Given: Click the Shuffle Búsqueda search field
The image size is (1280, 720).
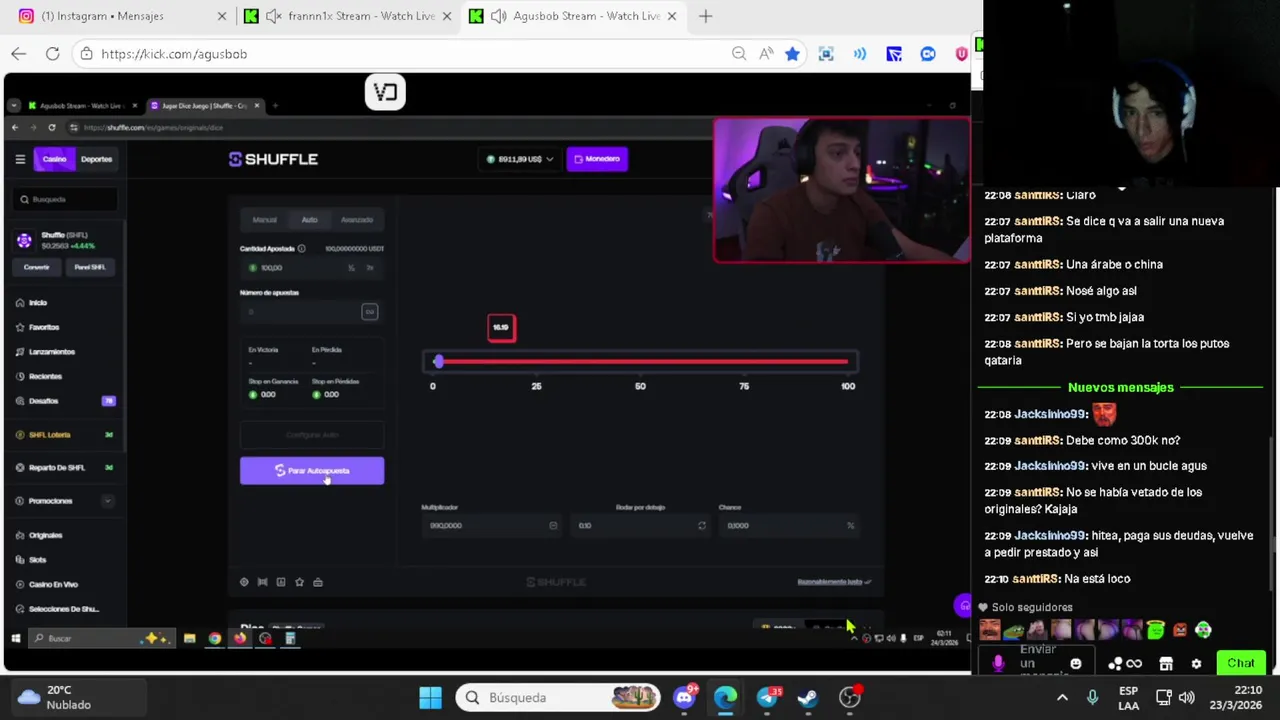Looking at the screenshot, I should [66, 199].
